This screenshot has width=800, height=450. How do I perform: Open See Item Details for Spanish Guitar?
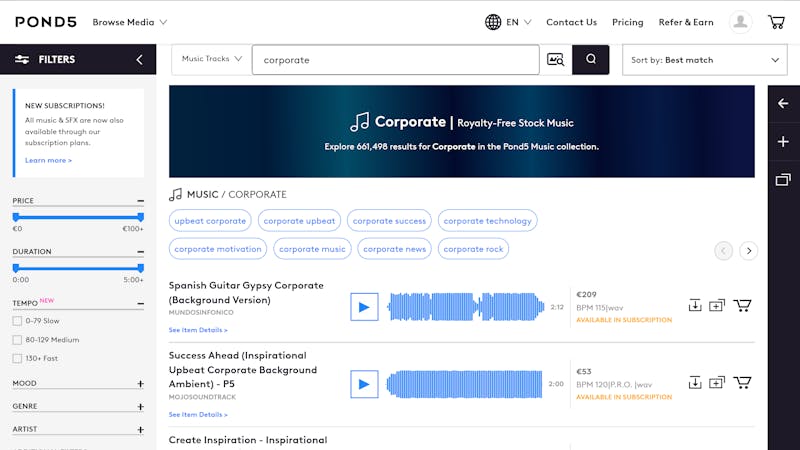(198, 330)
